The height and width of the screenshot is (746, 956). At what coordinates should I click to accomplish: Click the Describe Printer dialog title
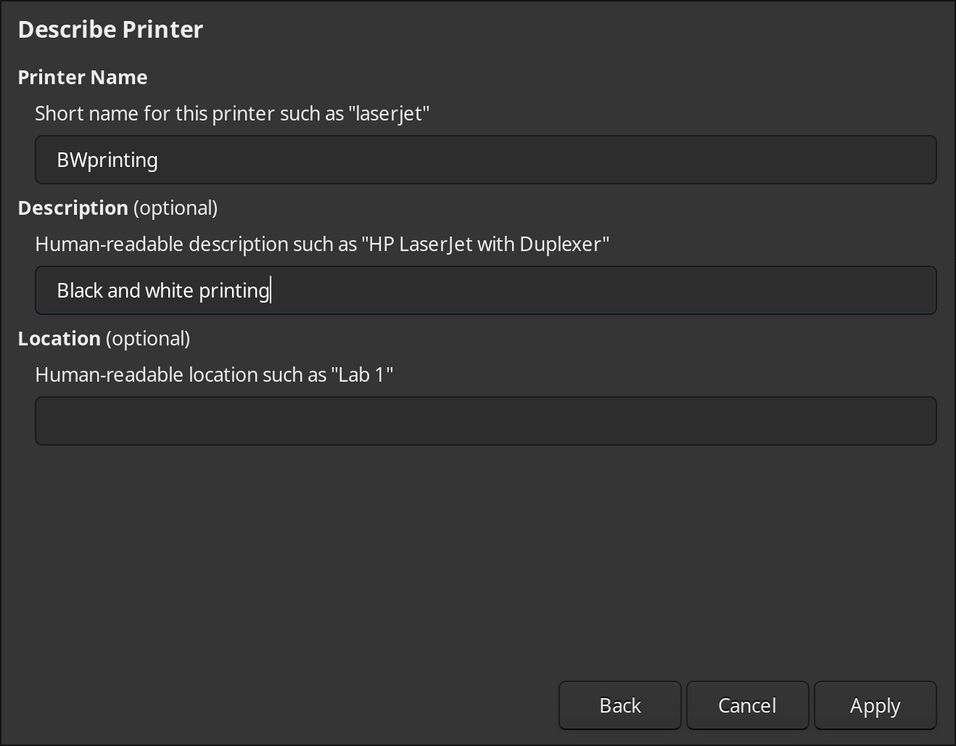(110, 29)
